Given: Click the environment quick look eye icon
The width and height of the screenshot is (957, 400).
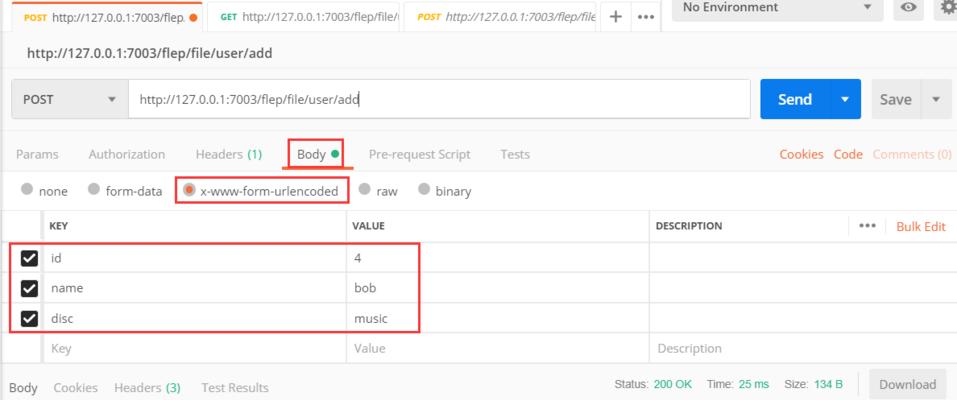Looking at the screenshot, I should (x=909, y=8).
